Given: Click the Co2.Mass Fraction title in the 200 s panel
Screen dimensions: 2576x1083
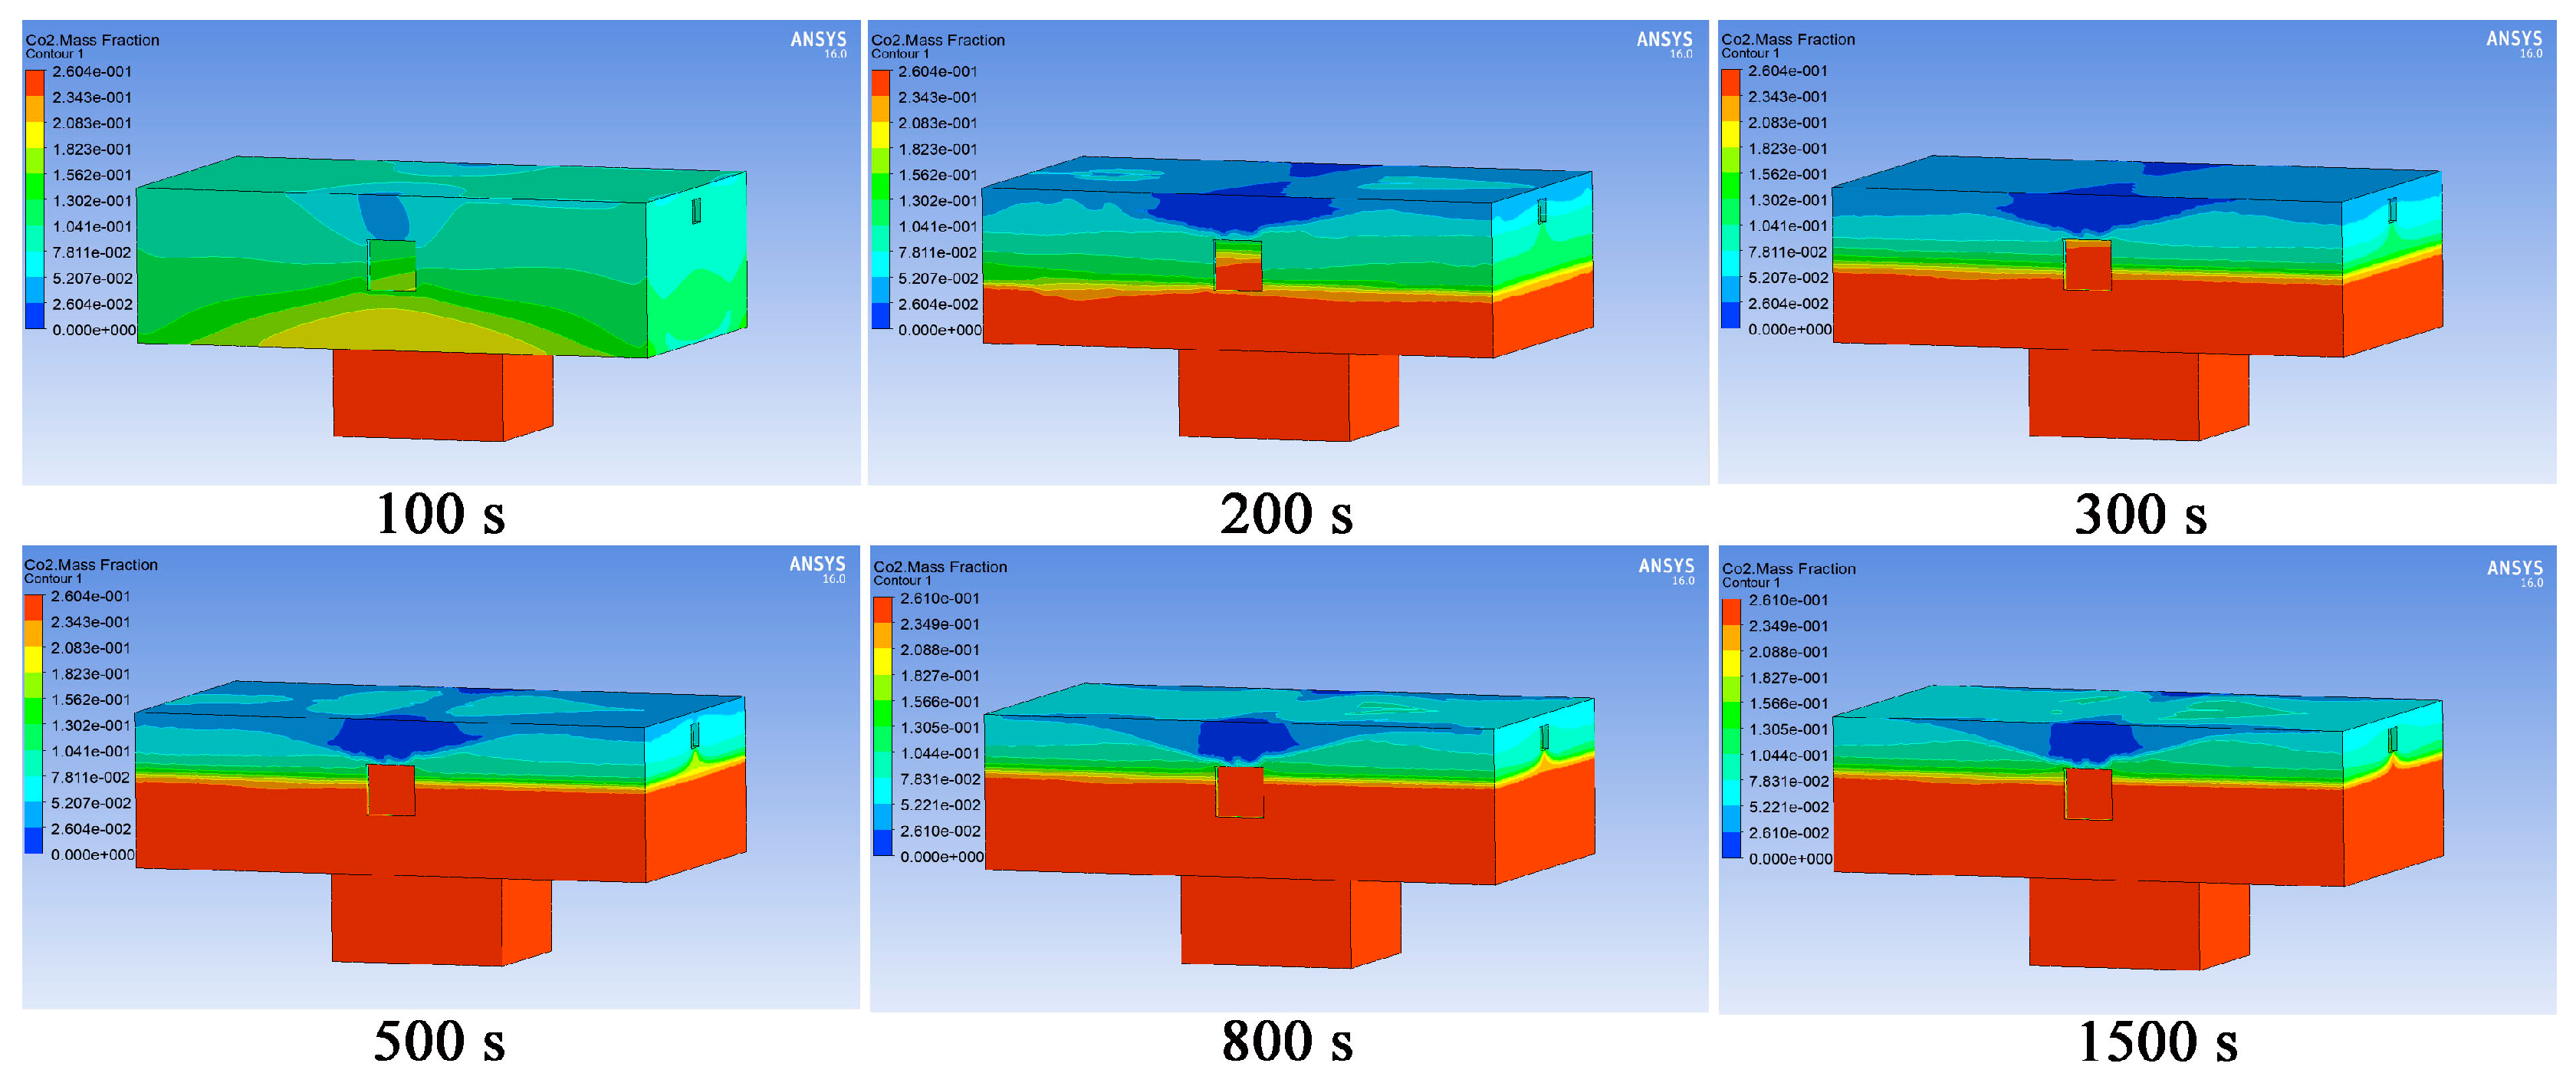Looking at the screenshot, I should coord(938,40).
